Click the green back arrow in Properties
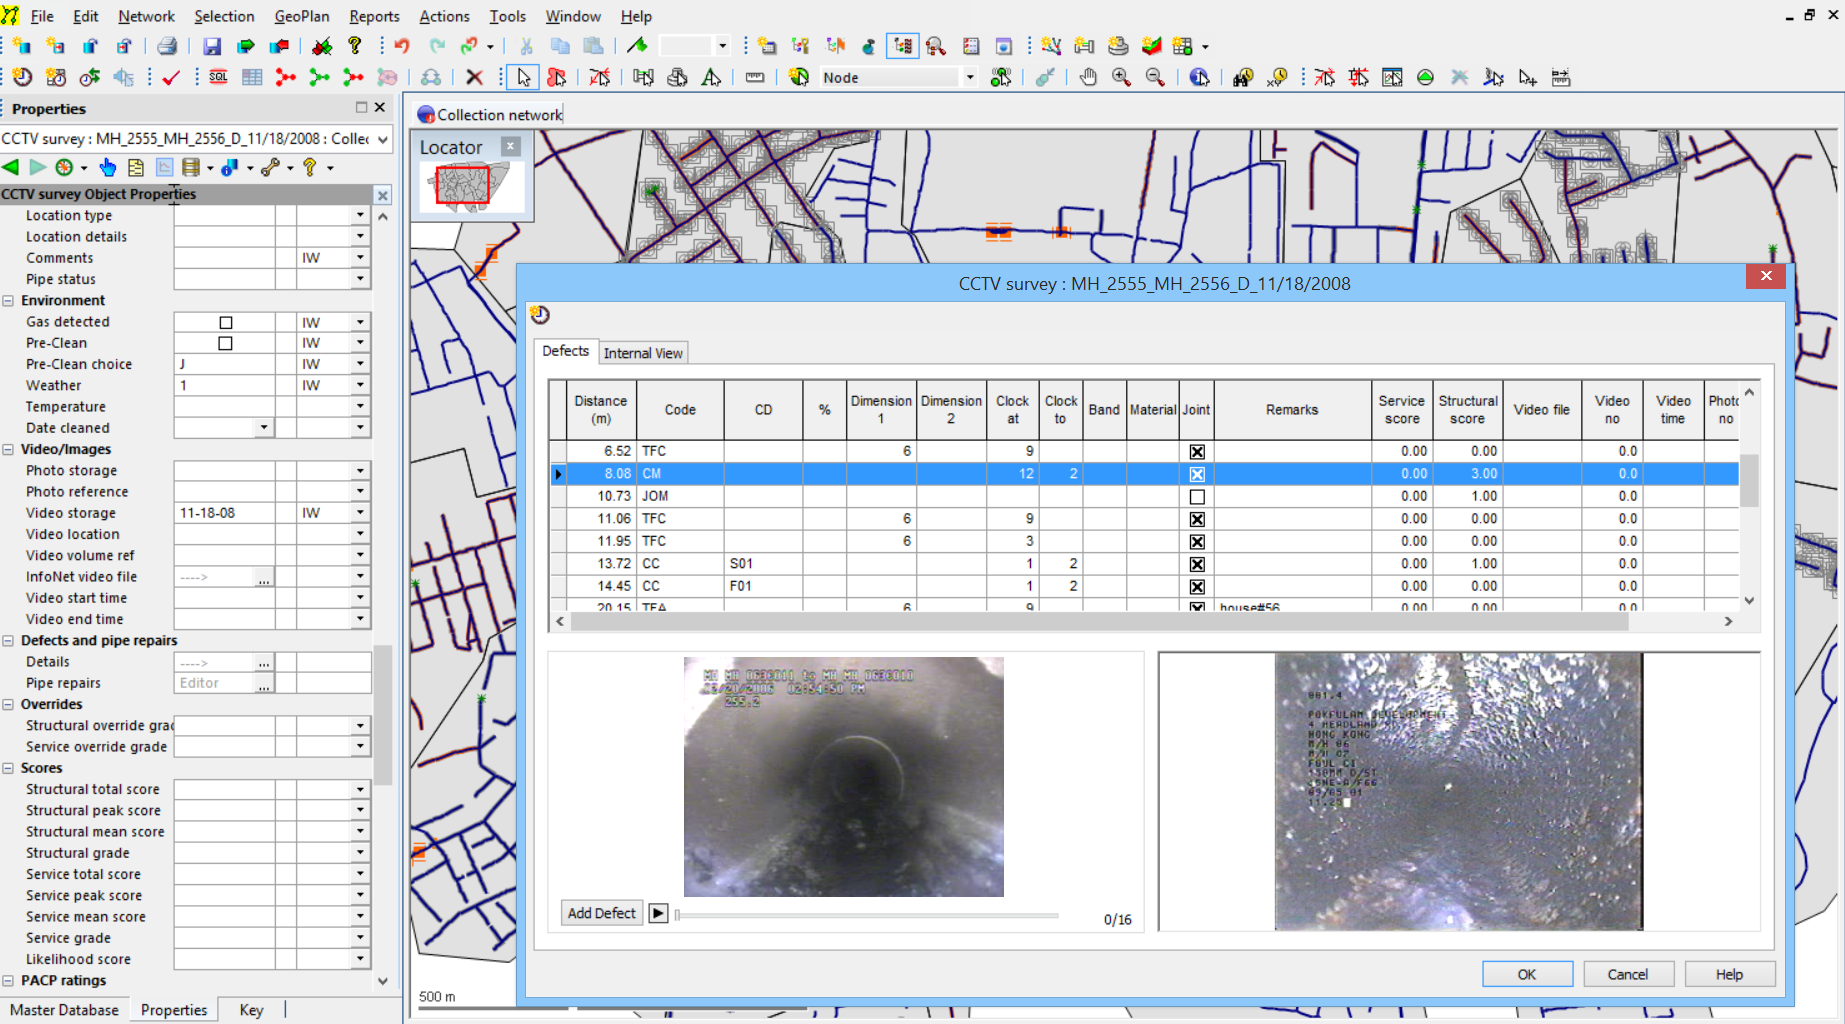The image size is (1845, 1024). point(11,167)
